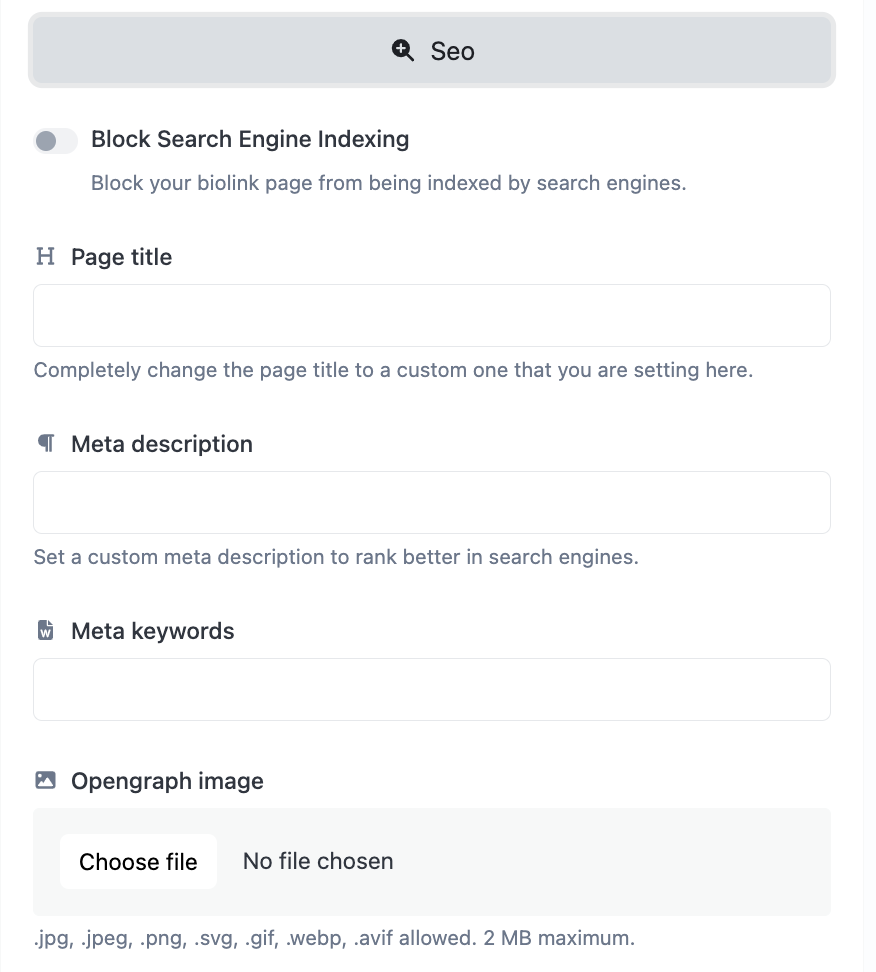The height and width of the screenshot is (972, 876).
Task: Click the Page title label
Action: tap(121, 257)
